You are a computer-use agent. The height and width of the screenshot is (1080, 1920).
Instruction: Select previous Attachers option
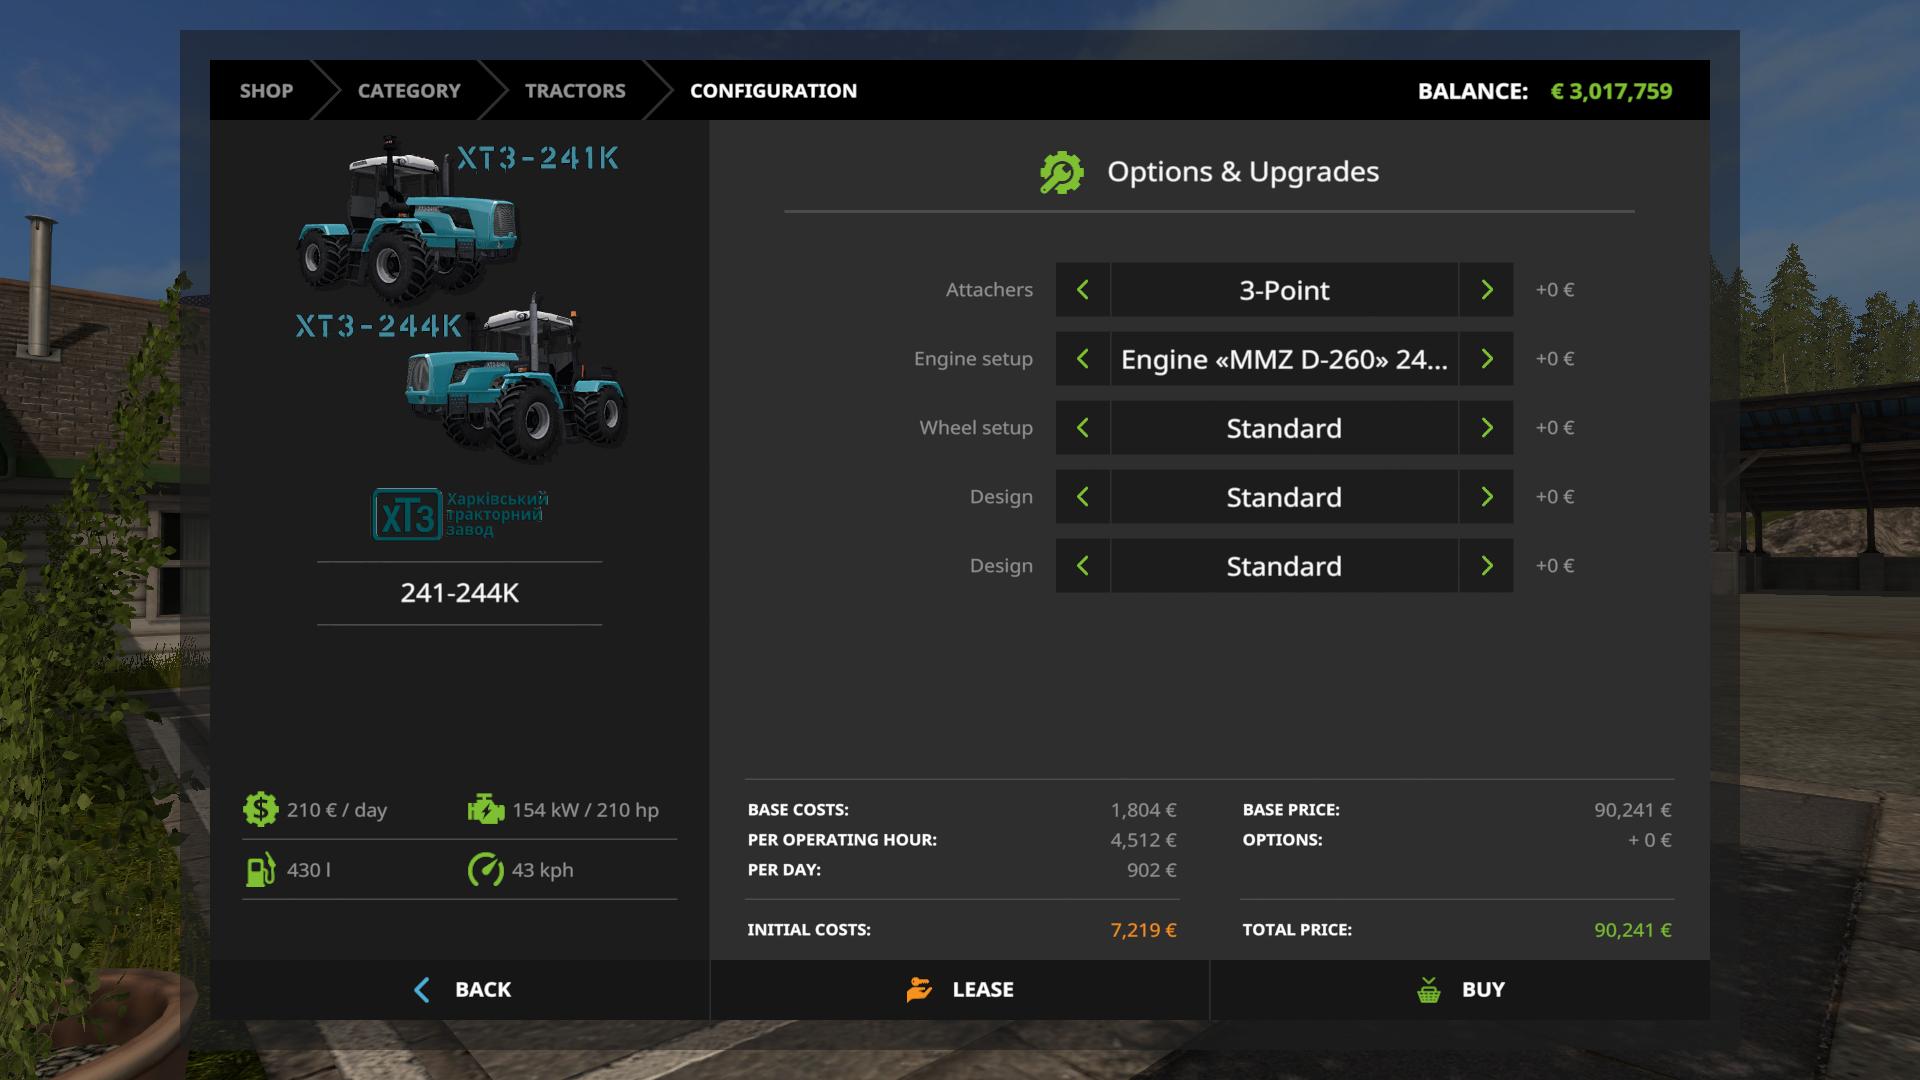tap(1082, 290)
